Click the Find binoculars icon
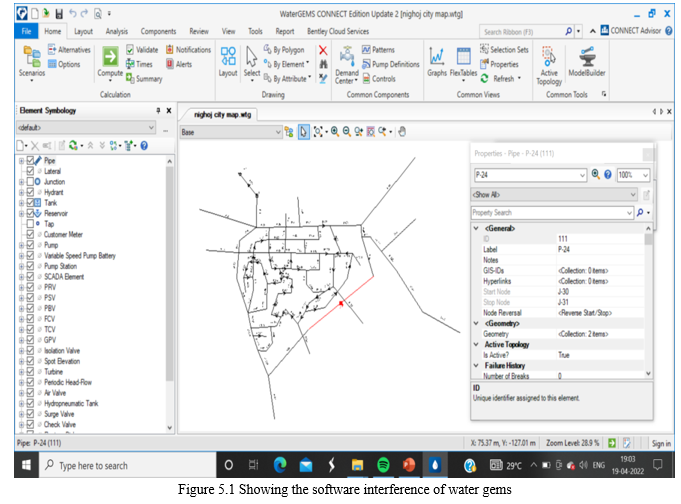The height and width of the screenshot is (504, 681). pos(323,64)
